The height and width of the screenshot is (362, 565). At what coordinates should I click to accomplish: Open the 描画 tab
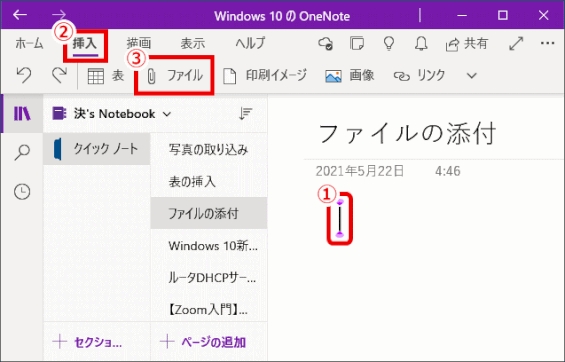point(139,44)
